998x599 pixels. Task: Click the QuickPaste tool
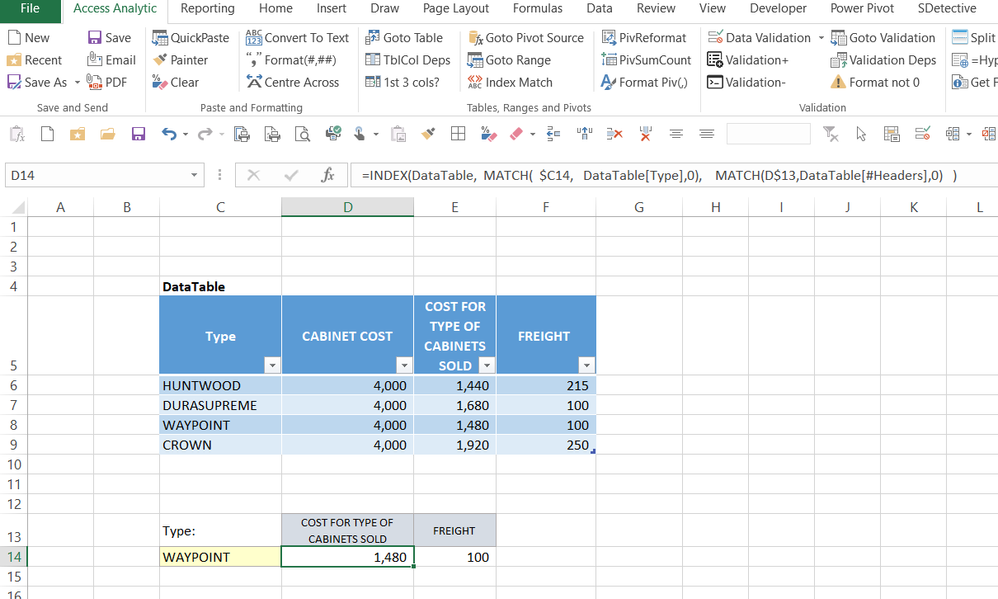(x=190, y=38)
